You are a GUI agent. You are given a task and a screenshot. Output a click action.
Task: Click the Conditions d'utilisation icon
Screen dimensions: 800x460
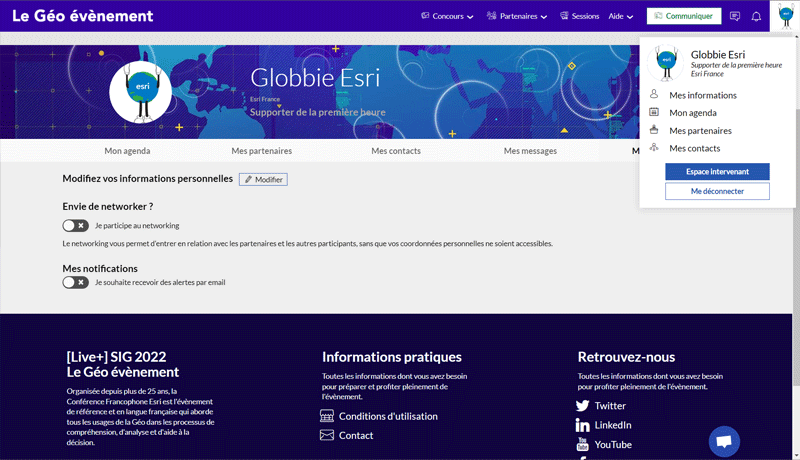click(327, 416)
